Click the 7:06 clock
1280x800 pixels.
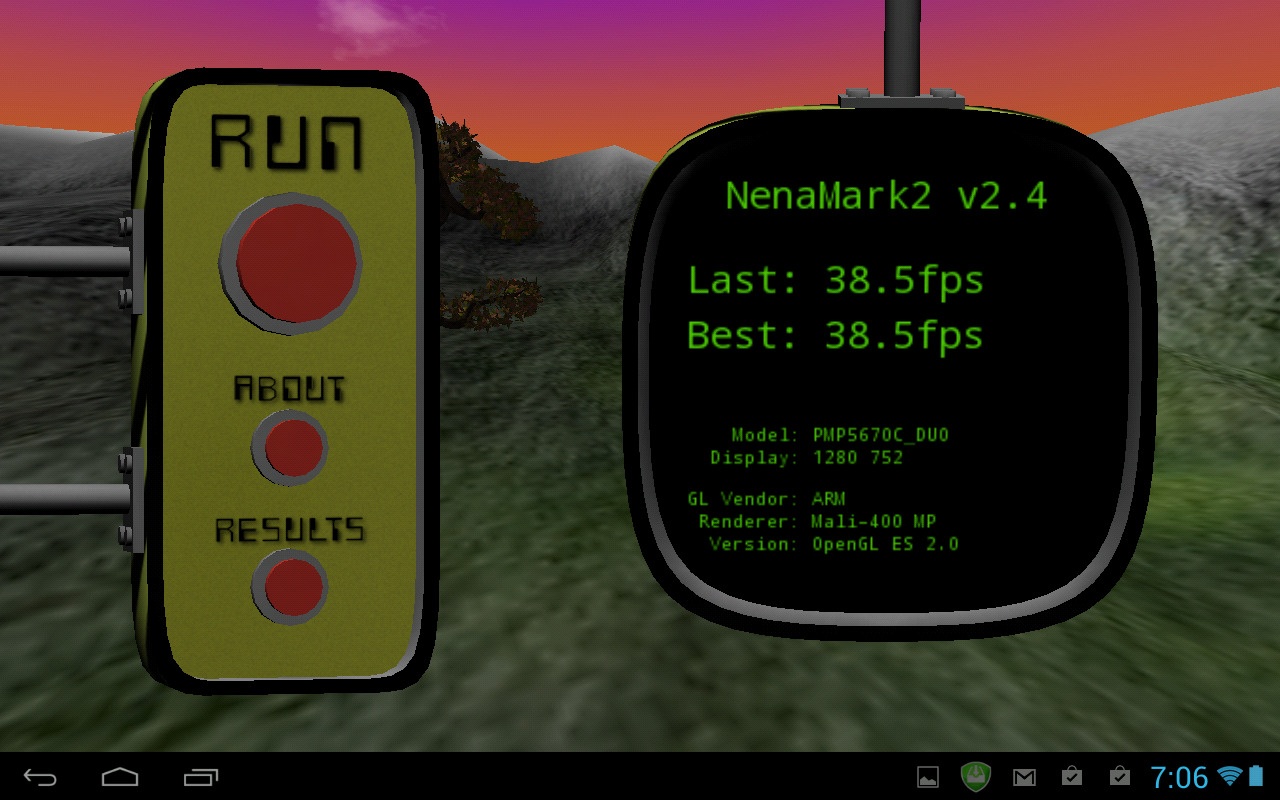point(1179,777)
